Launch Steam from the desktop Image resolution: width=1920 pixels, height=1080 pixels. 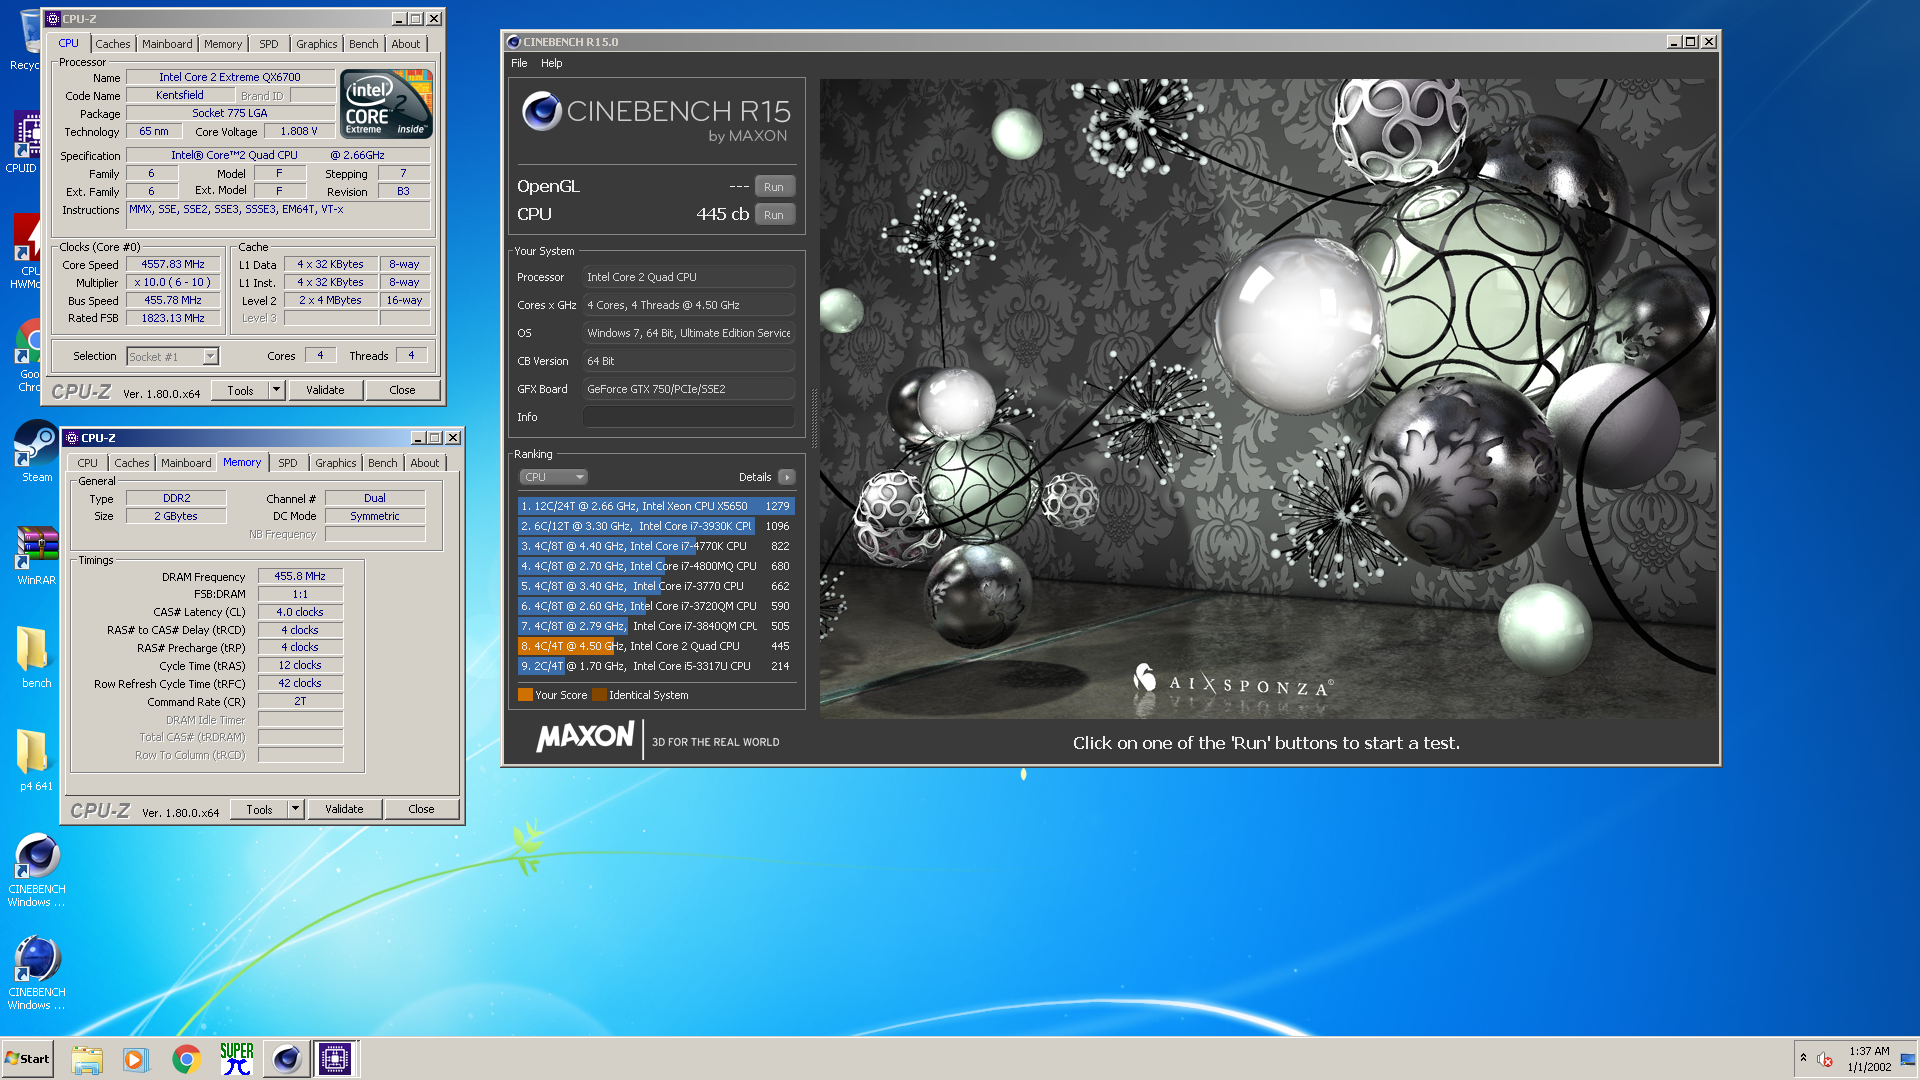[x=37, y=452]
